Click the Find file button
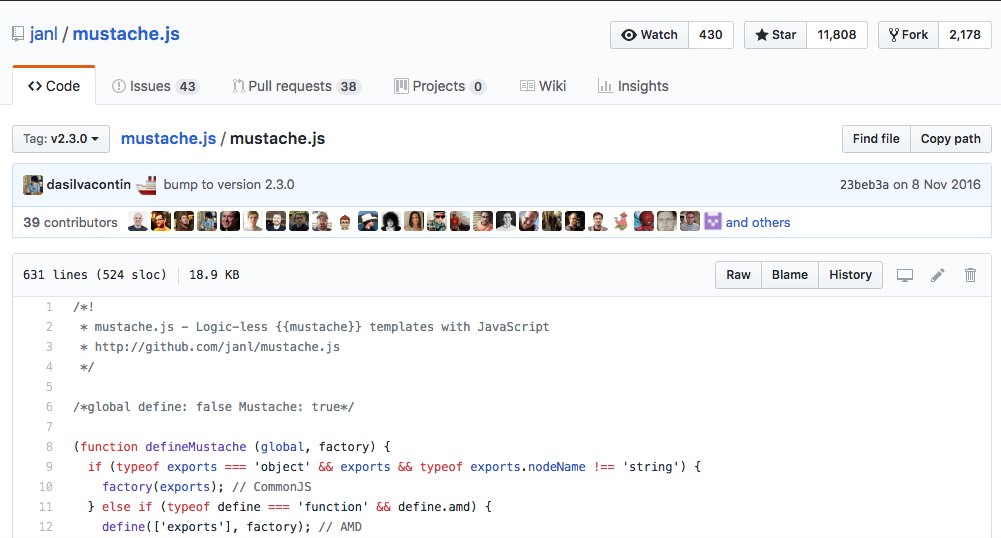This screenshot has height=538, width=1001. pyautogui.click(x=876, y=139)
